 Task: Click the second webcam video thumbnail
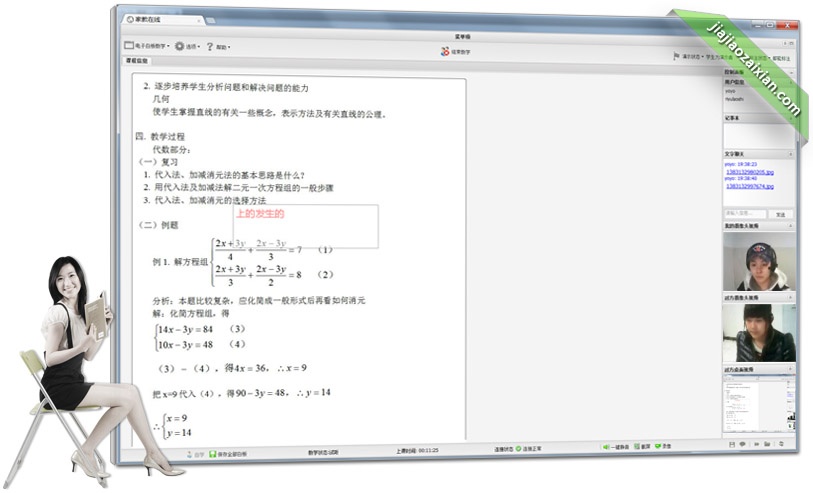click(x=759, y=333)
